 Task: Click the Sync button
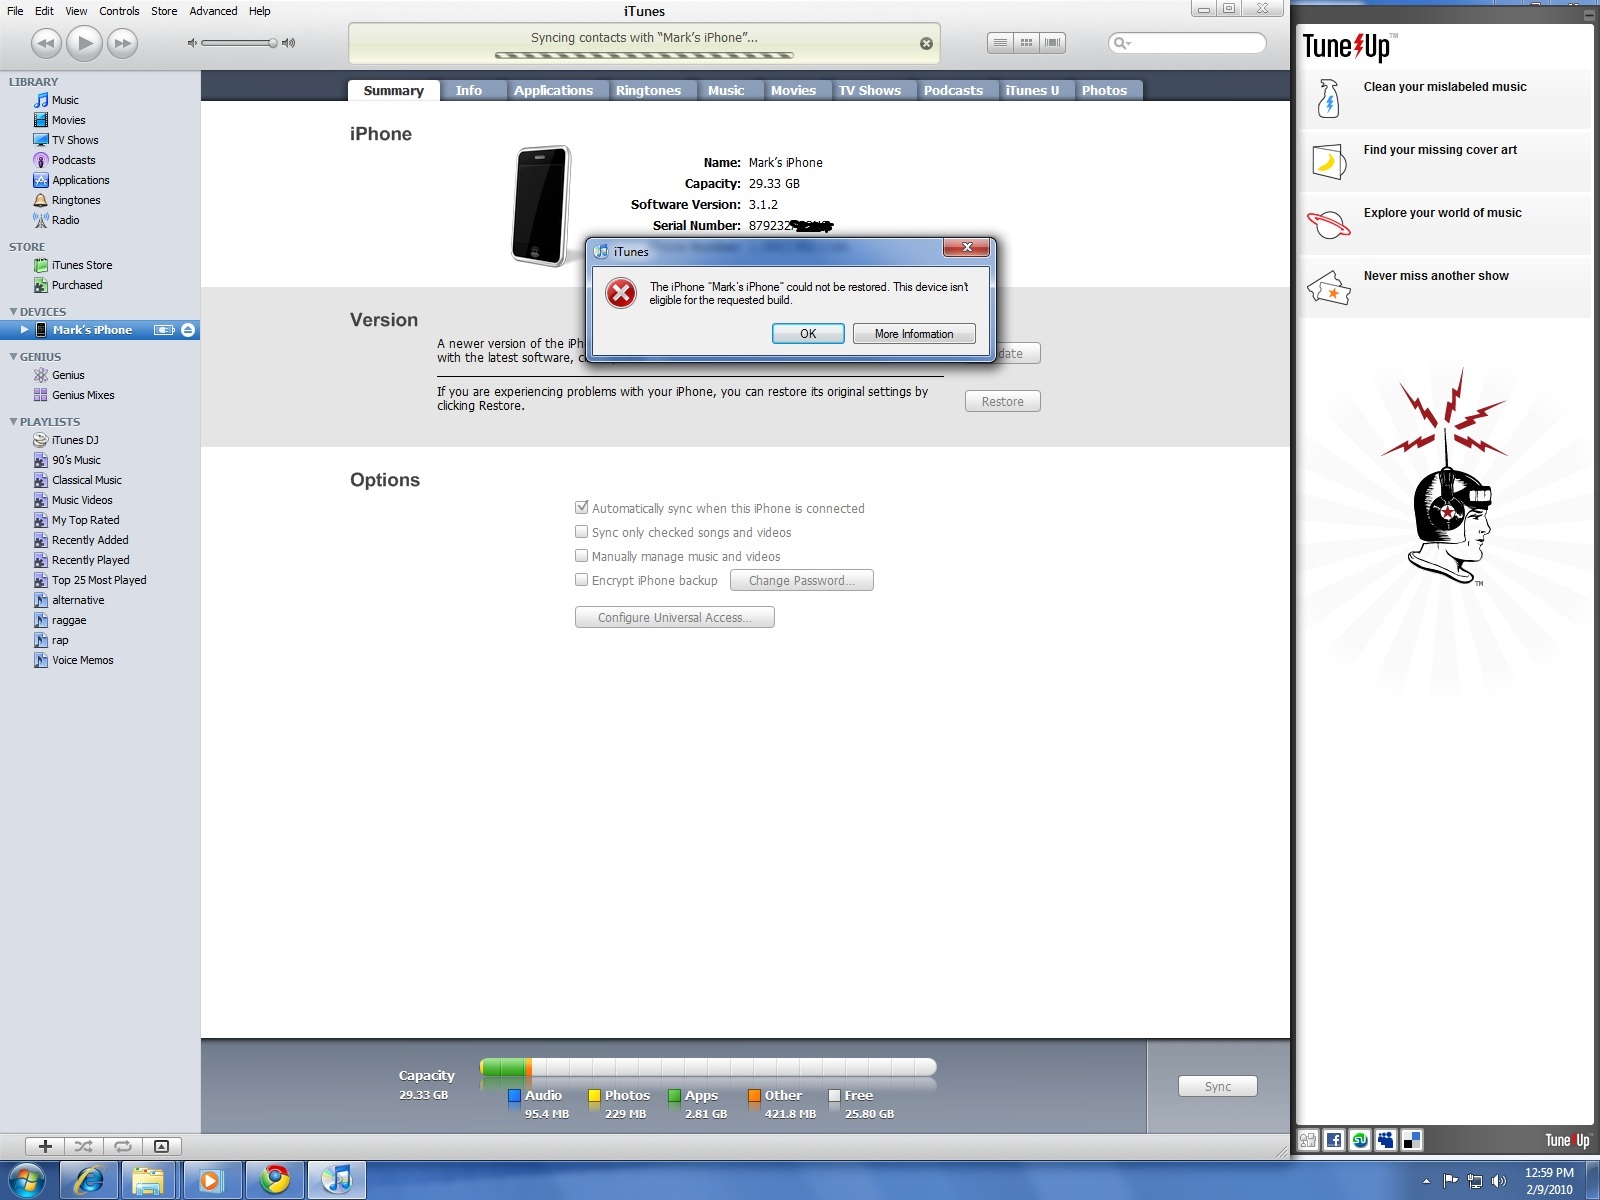pos(1217,1086)
